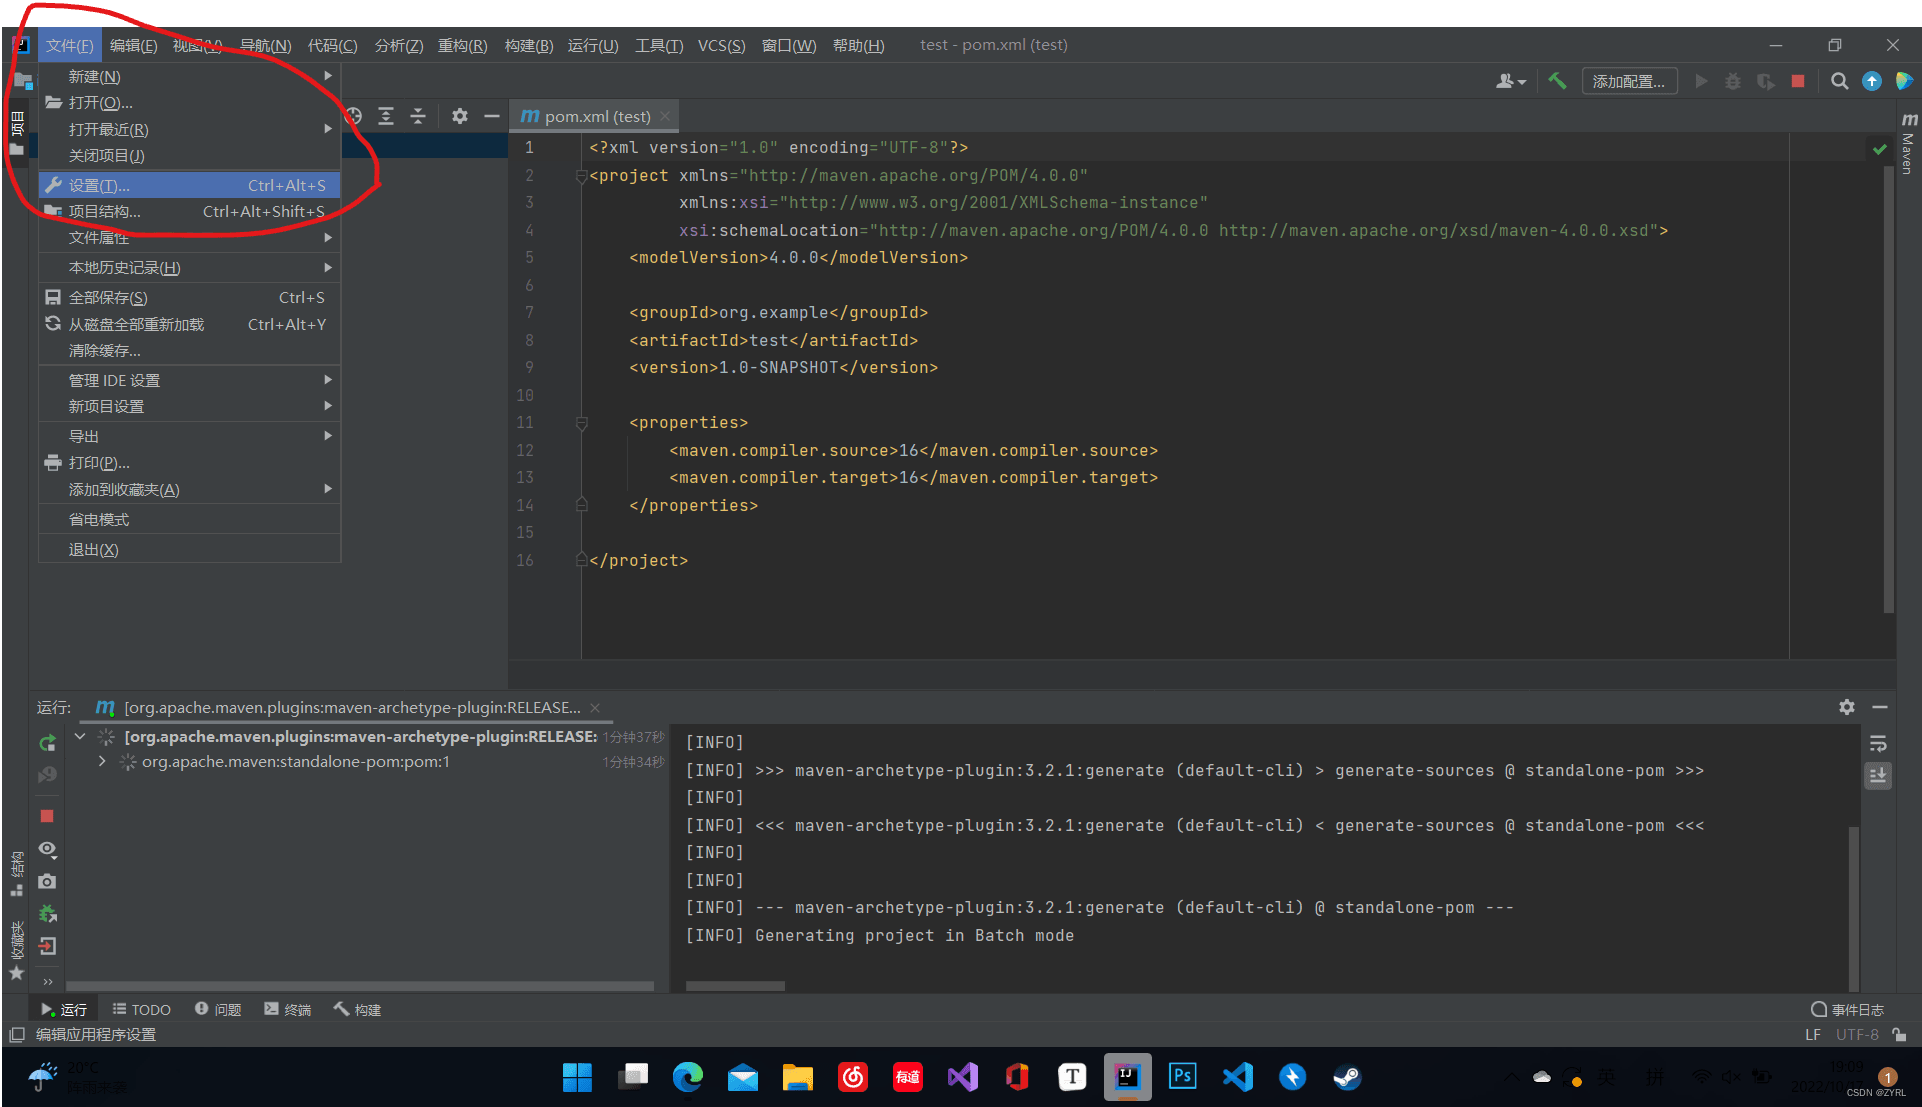Screen dimensions: 1922x1107
Task: Click the build hammer icon in toolbar
Action: [x=1557, y=81]
